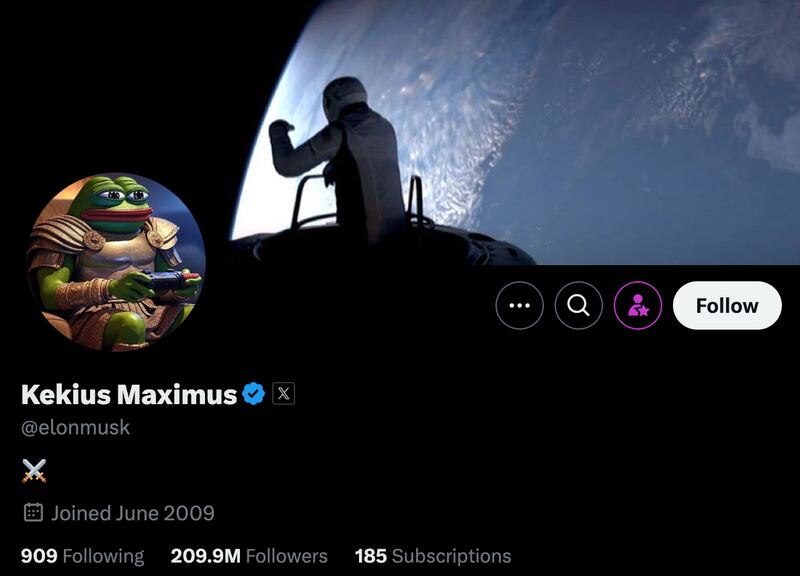800x576 pixels.
Task: Open the three-dot more options menu
Action: point(519,305)
